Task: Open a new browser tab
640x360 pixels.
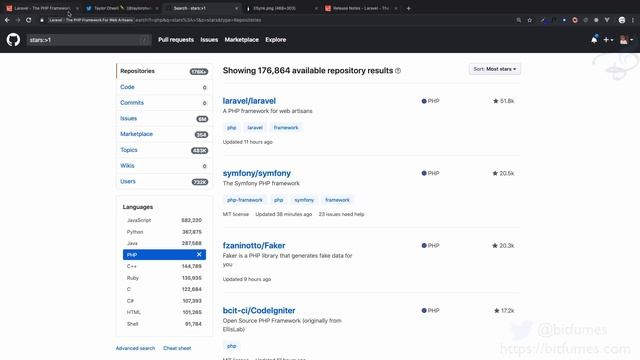Action: [x=408, y=8]
